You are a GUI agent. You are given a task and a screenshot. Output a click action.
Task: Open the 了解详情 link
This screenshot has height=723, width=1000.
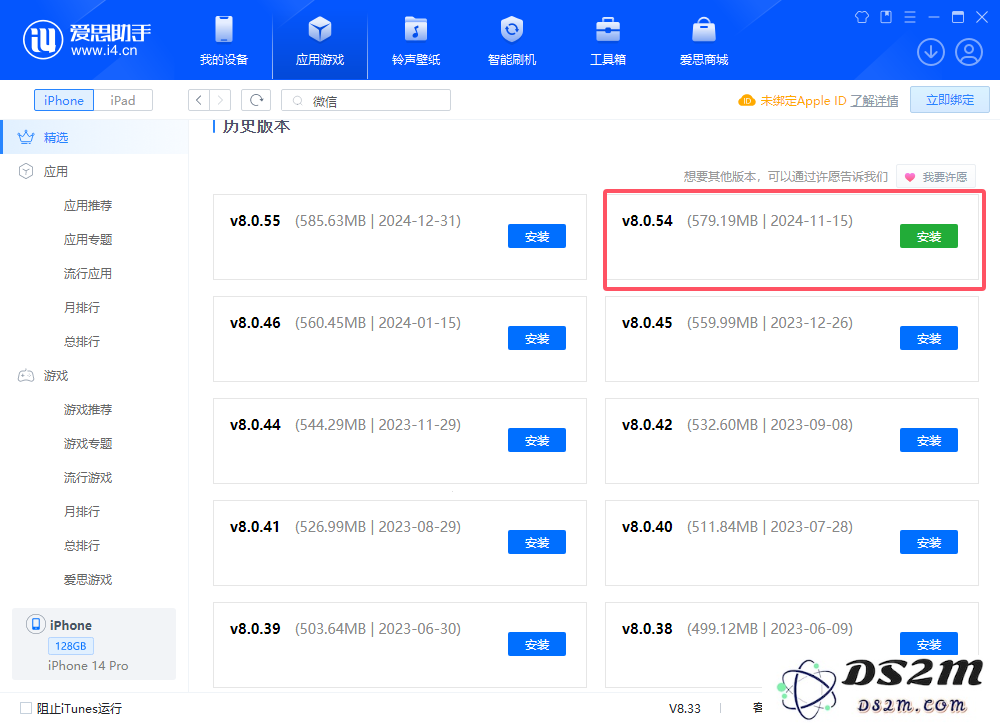[x=874, y=101]
